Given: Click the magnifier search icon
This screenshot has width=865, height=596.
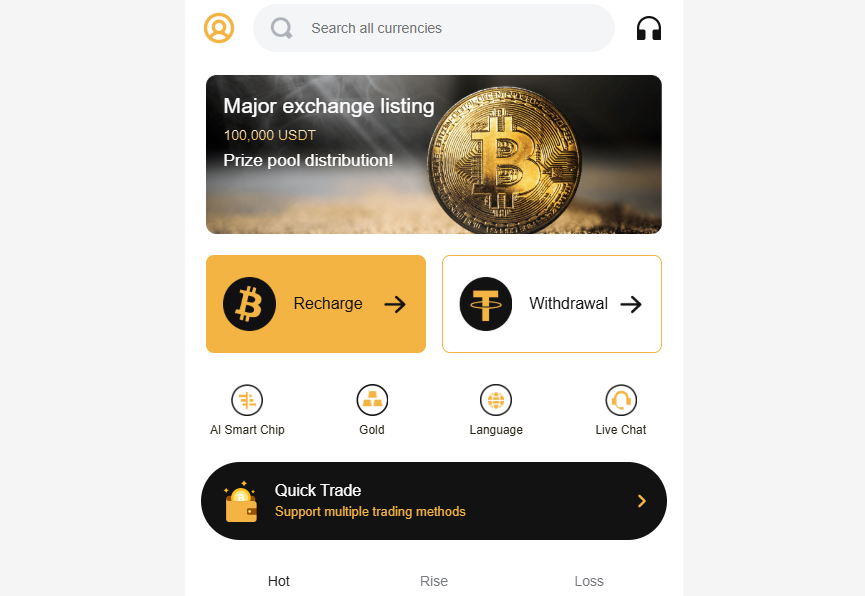Looking at the screenshot, I should (281, 28).
